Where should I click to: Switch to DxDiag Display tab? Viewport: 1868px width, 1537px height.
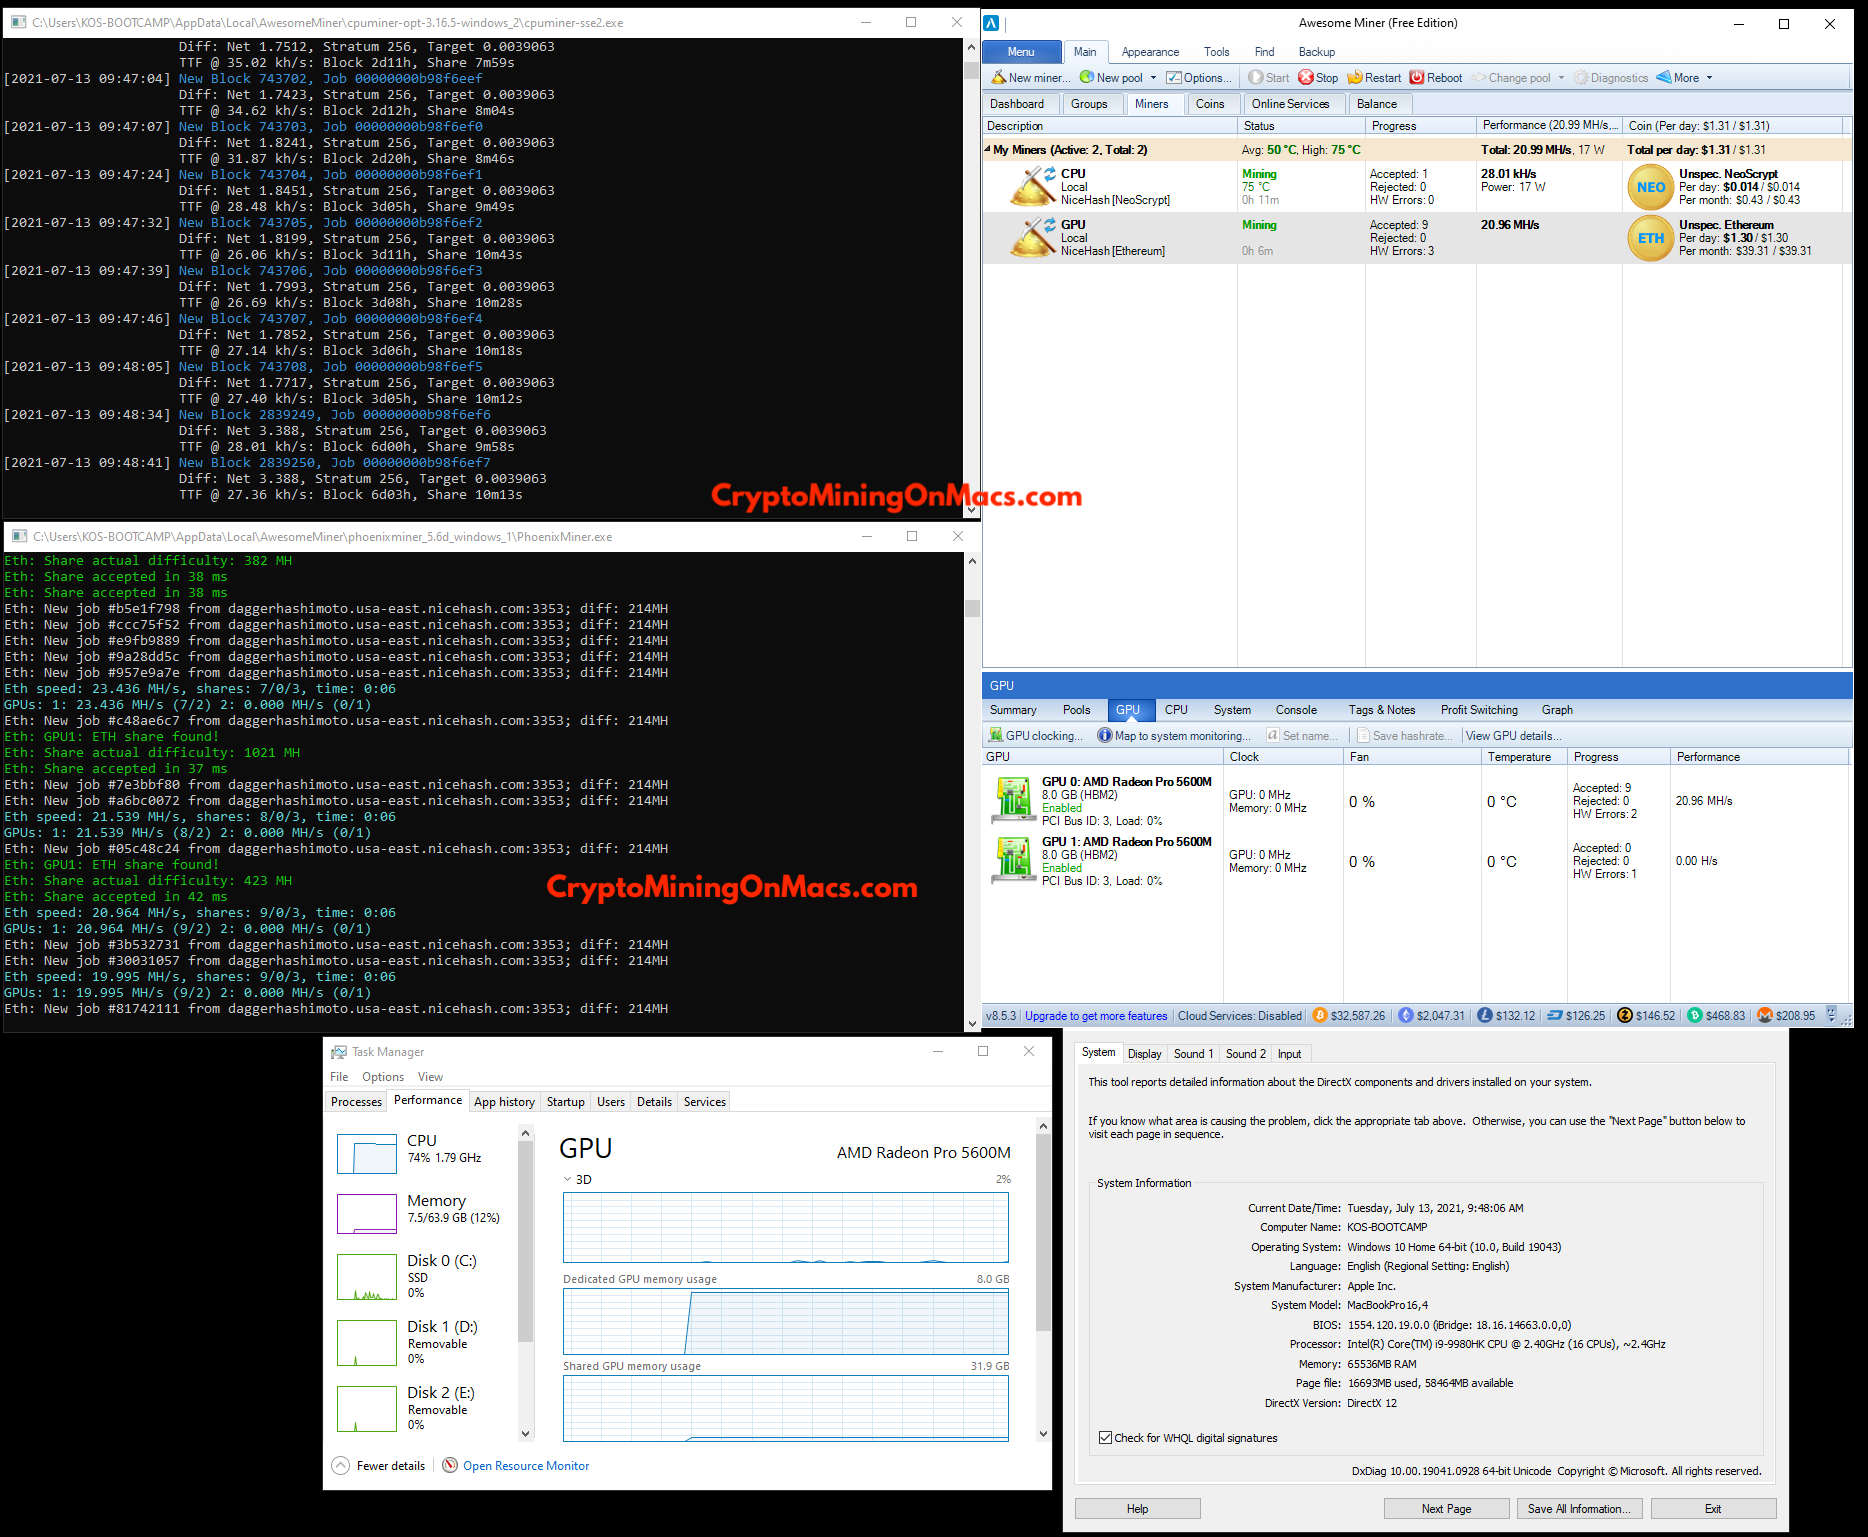coord(1144,1054)
